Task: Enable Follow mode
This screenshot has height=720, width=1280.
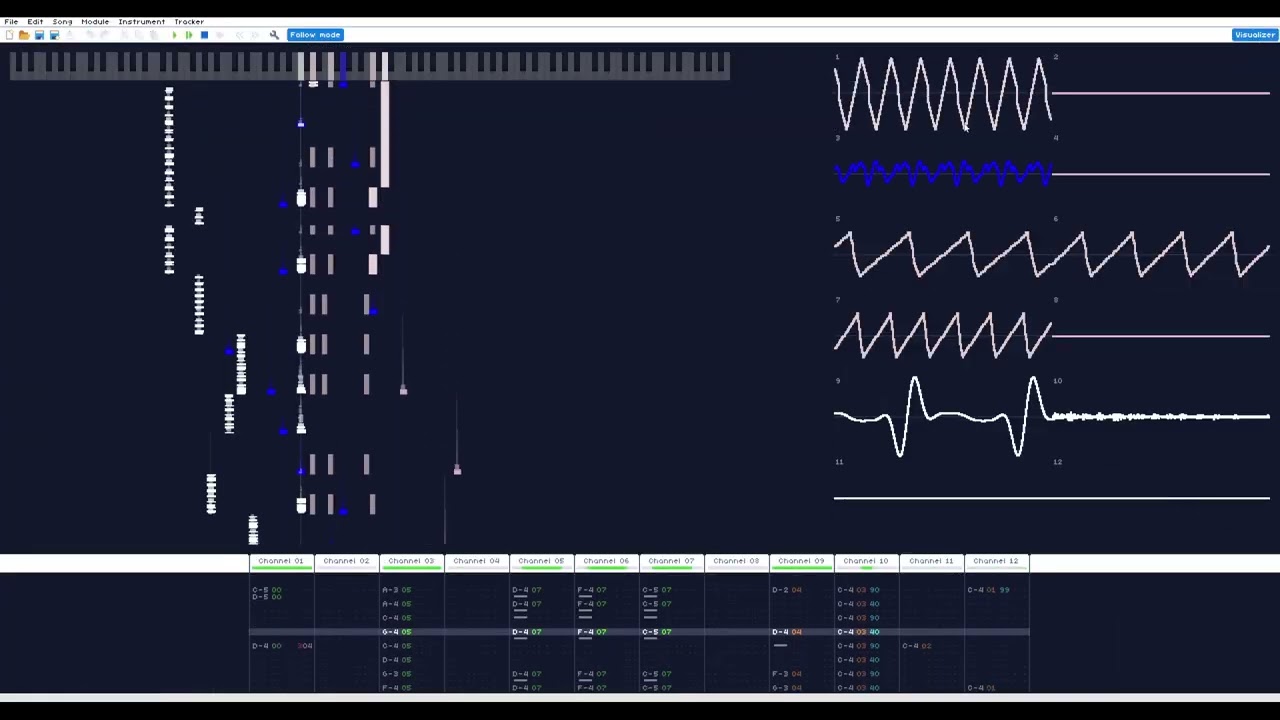Action: [315, 34]
